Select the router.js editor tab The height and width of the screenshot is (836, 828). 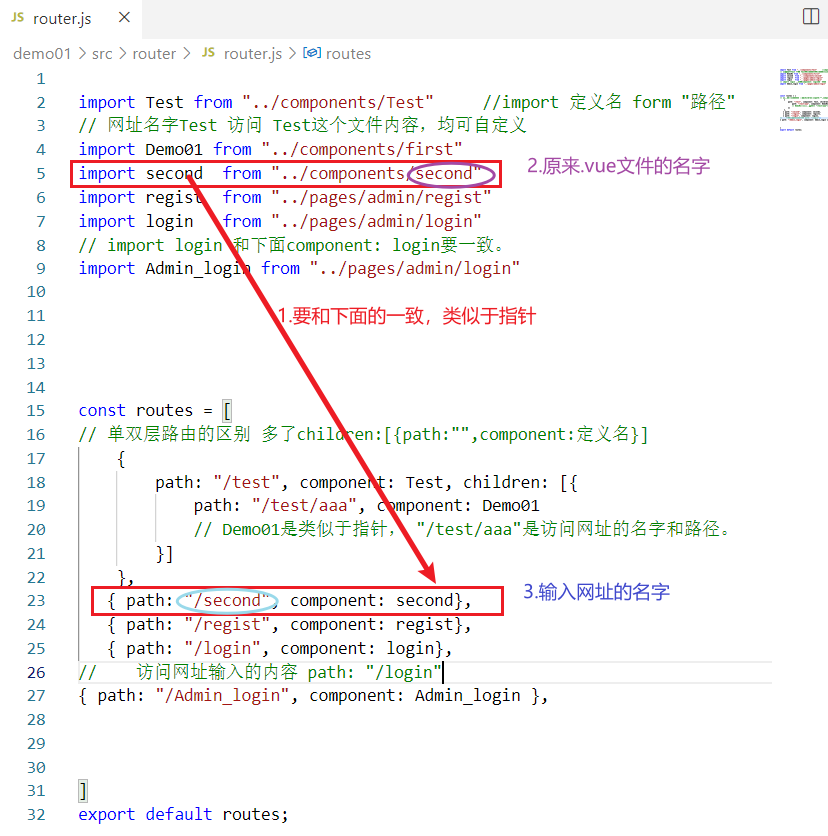click(x=60, y=17)
